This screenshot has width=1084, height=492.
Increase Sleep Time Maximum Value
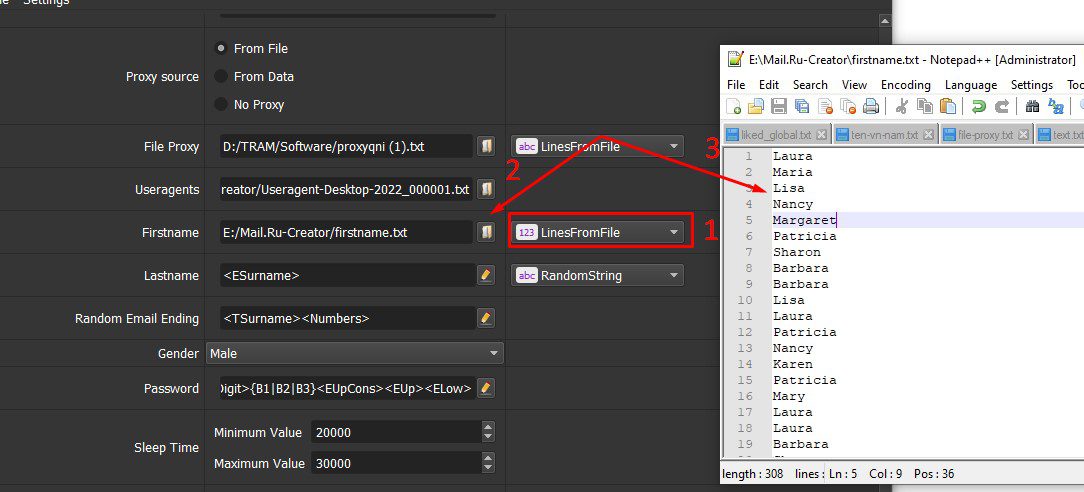(x=488, y=457)
